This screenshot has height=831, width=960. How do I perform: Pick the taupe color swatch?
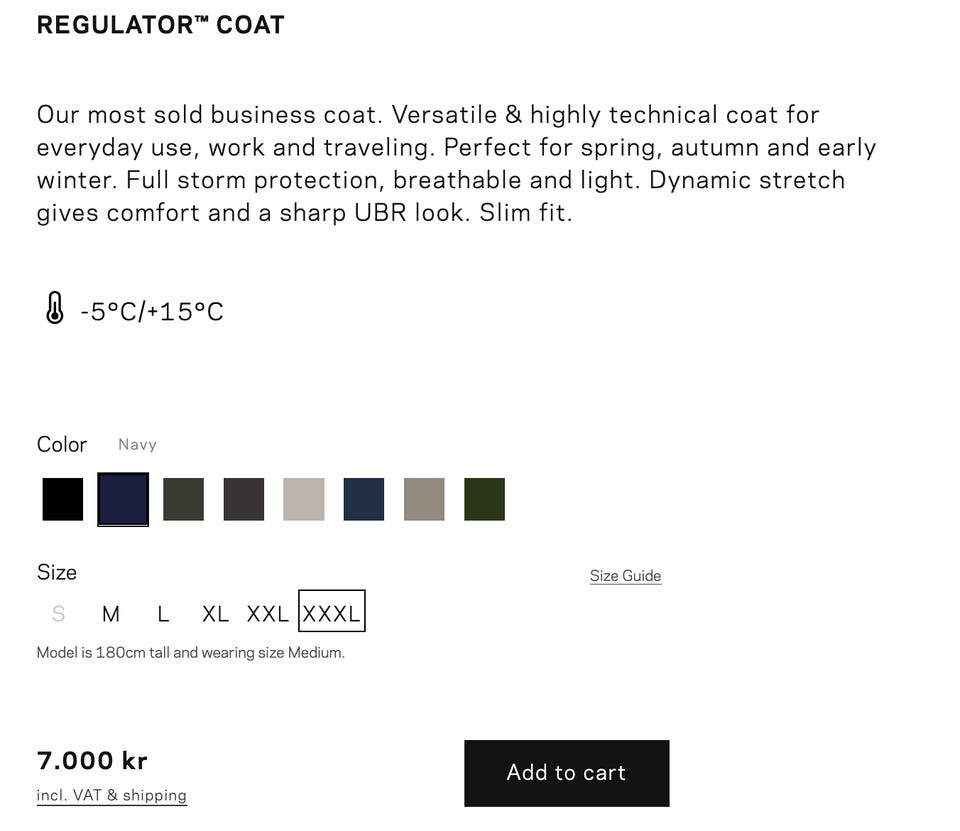(424, 499)
